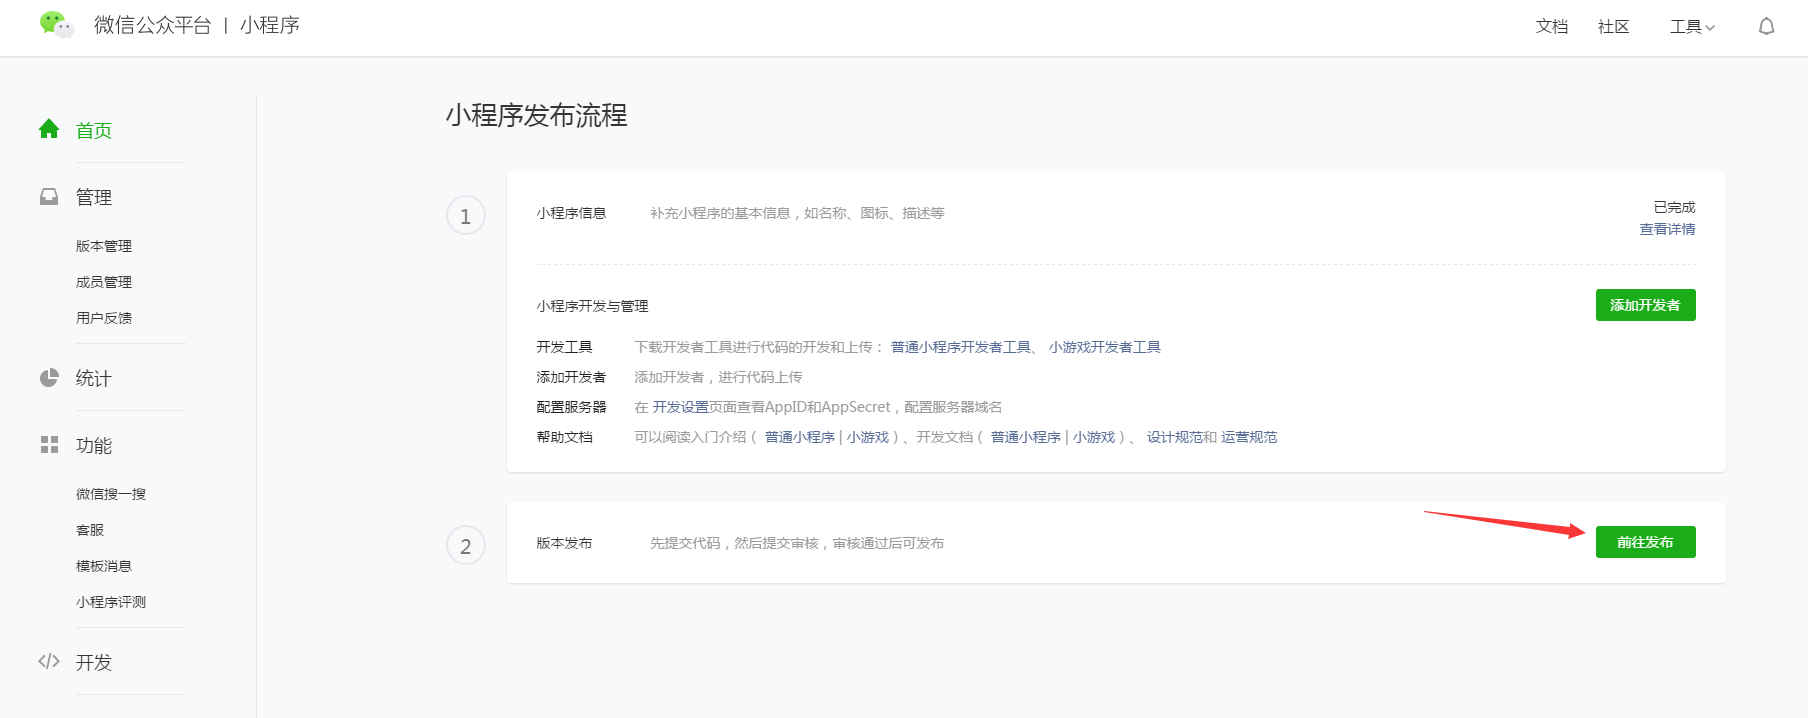Open the 查看详情 link
The image size is (1808, 718).
tap(1667, 229)
